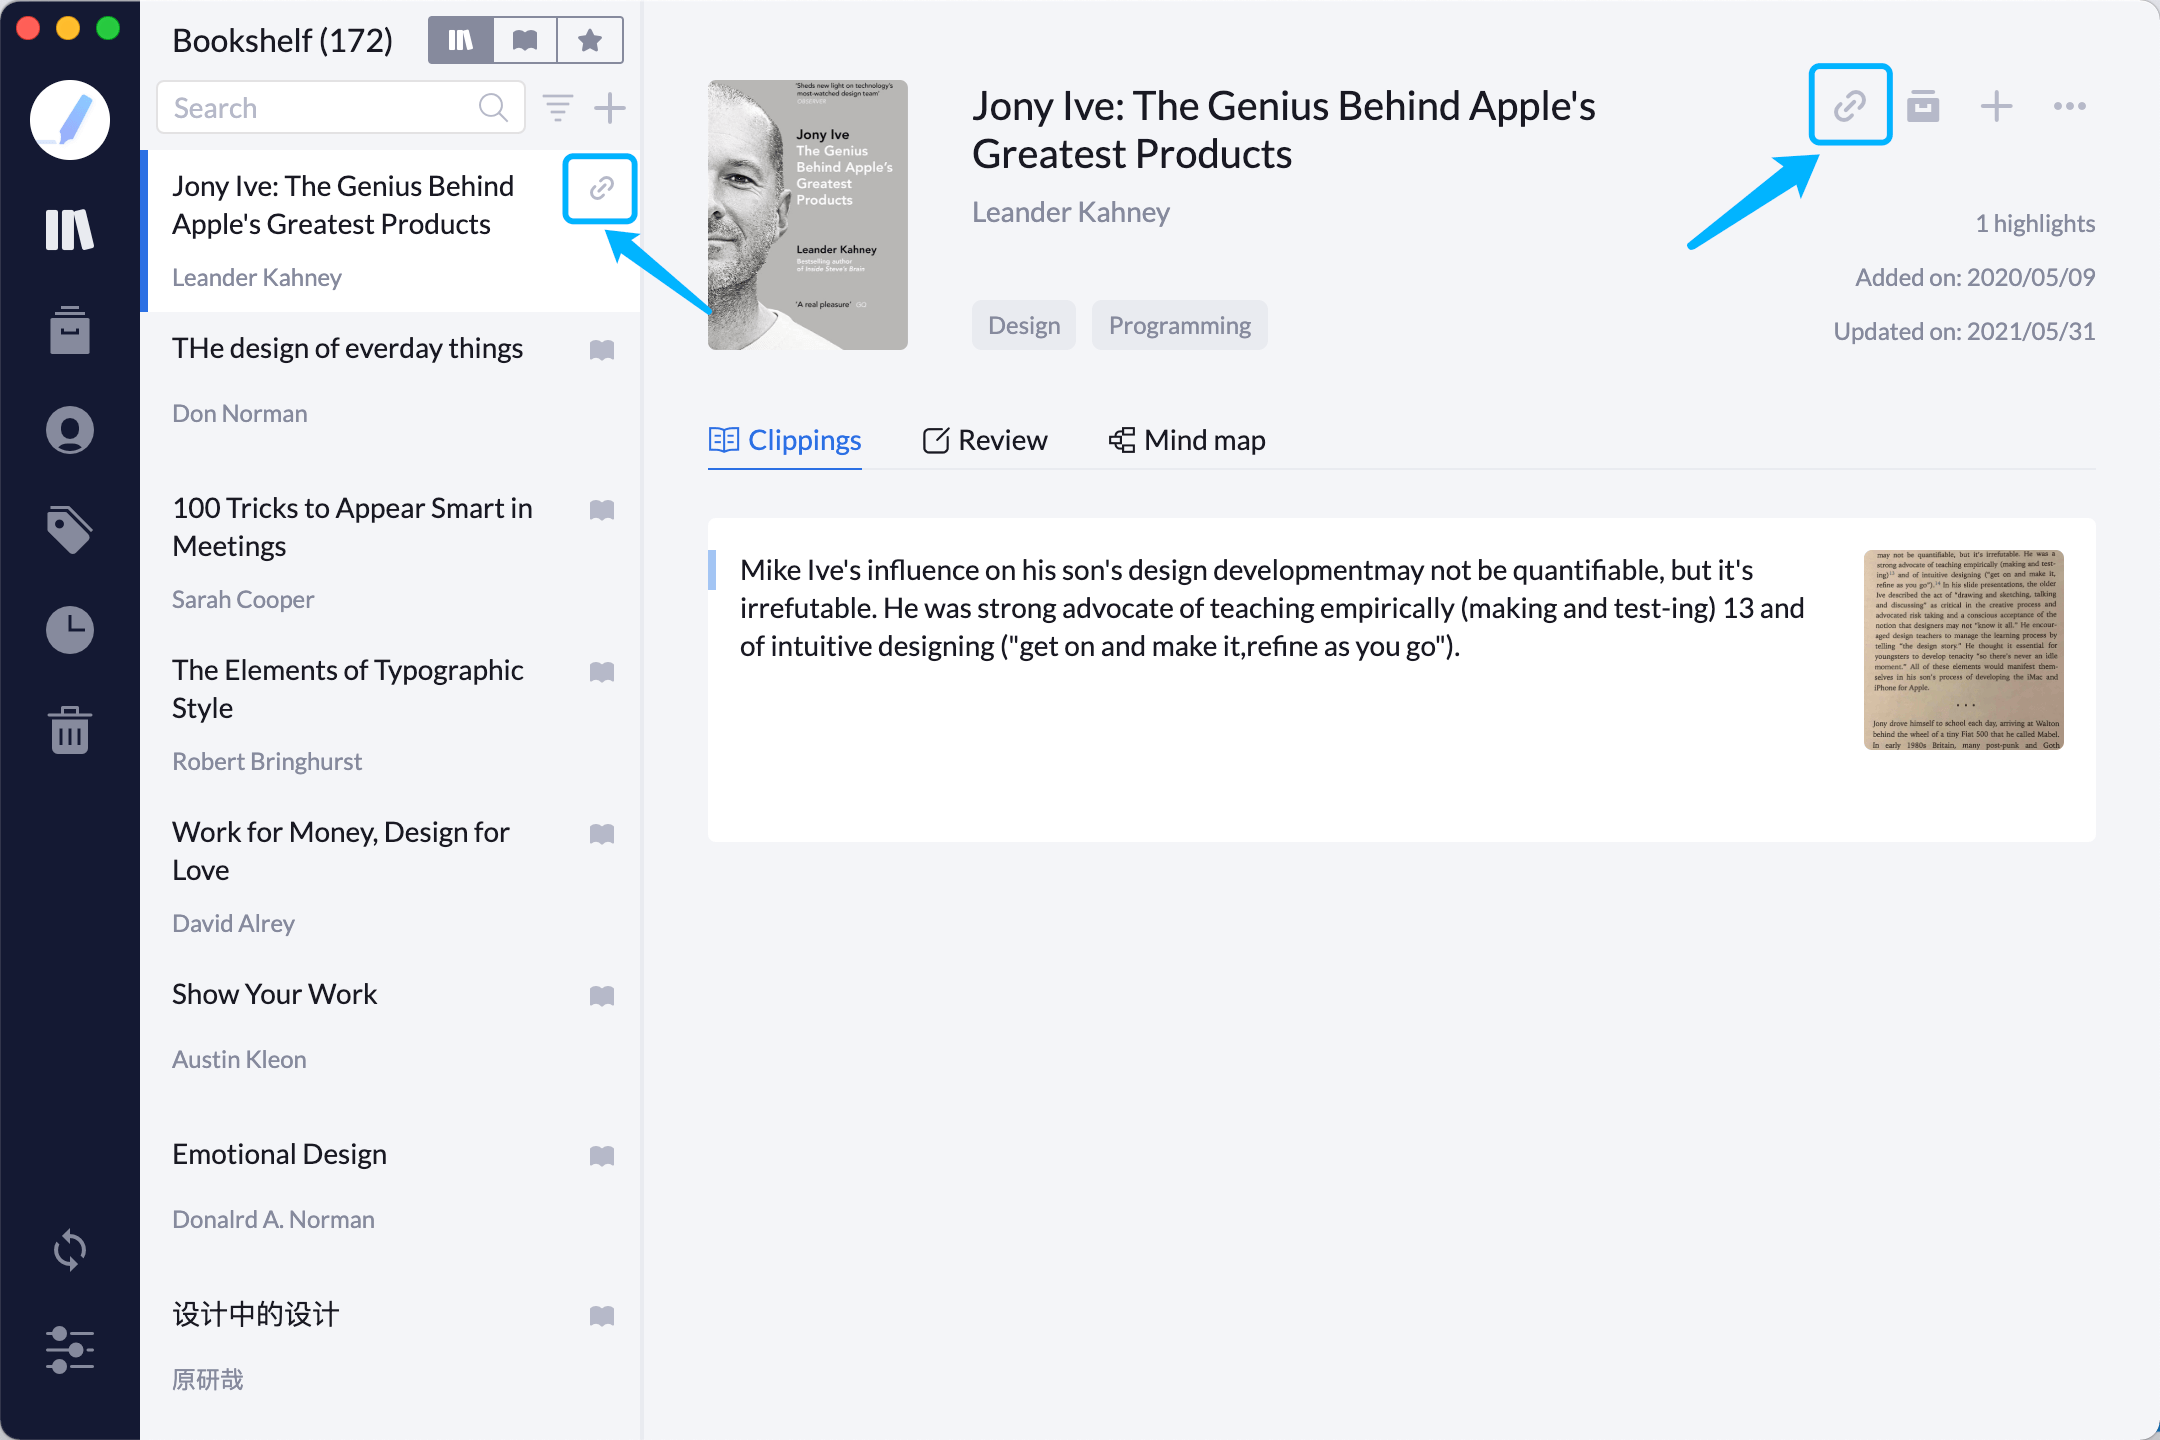Screen dimensions: 2160x1440
Task: Open the scanned page clipping image
Action: pyautogui.click(x=1964, y=650)
